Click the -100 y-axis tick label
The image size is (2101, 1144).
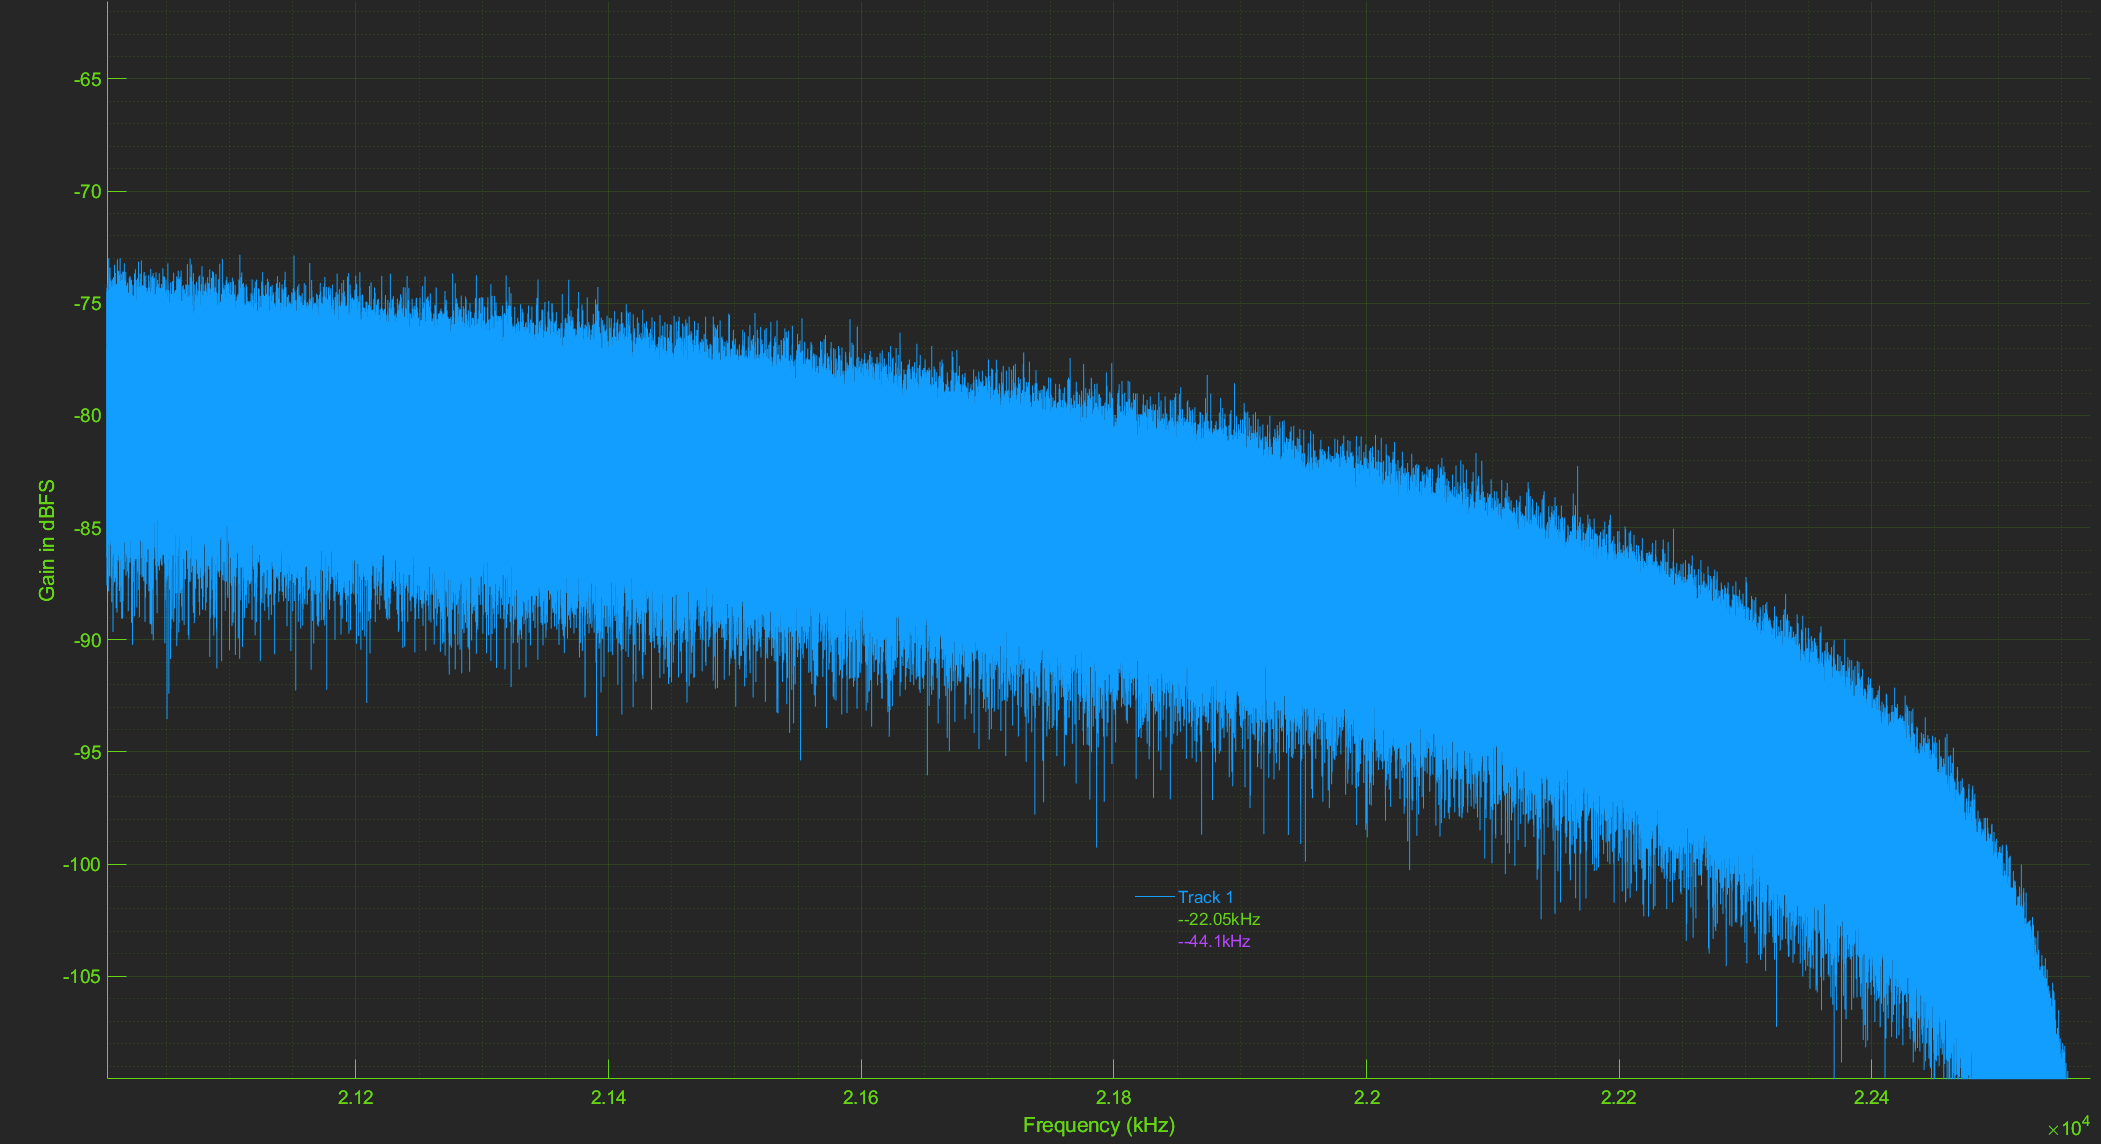(83, 865)
